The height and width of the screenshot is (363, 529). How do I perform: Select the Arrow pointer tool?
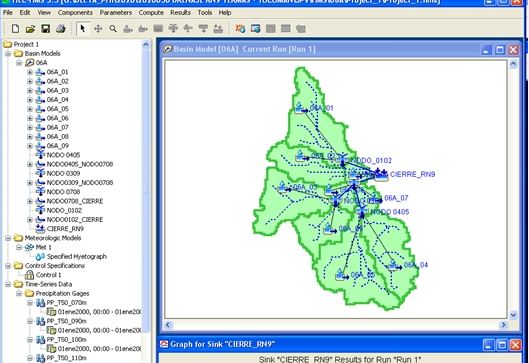(x=83, y=29)
